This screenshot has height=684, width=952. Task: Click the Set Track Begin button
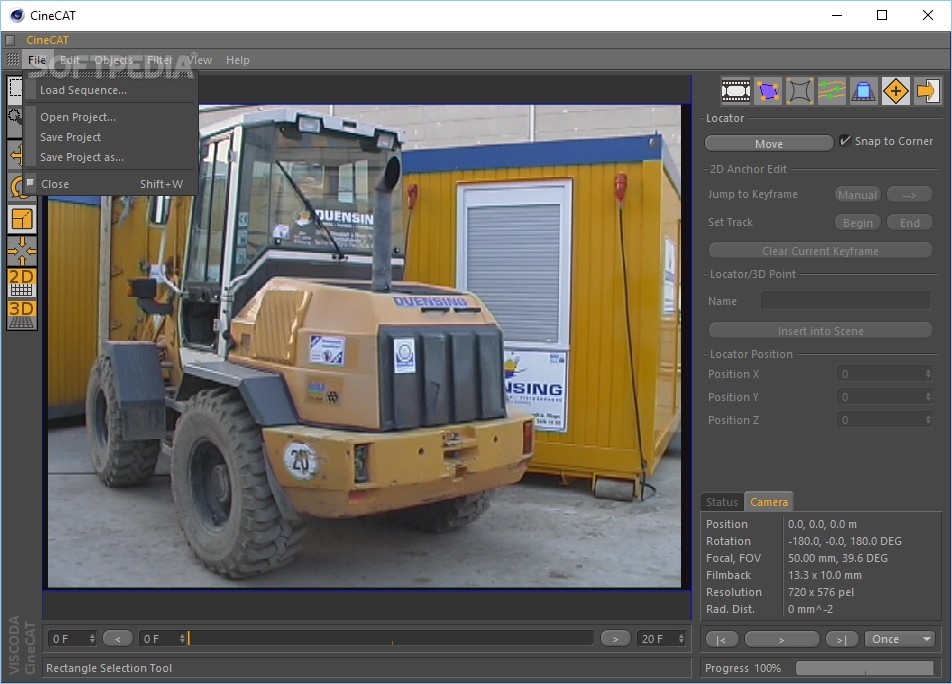click(857, 223)
